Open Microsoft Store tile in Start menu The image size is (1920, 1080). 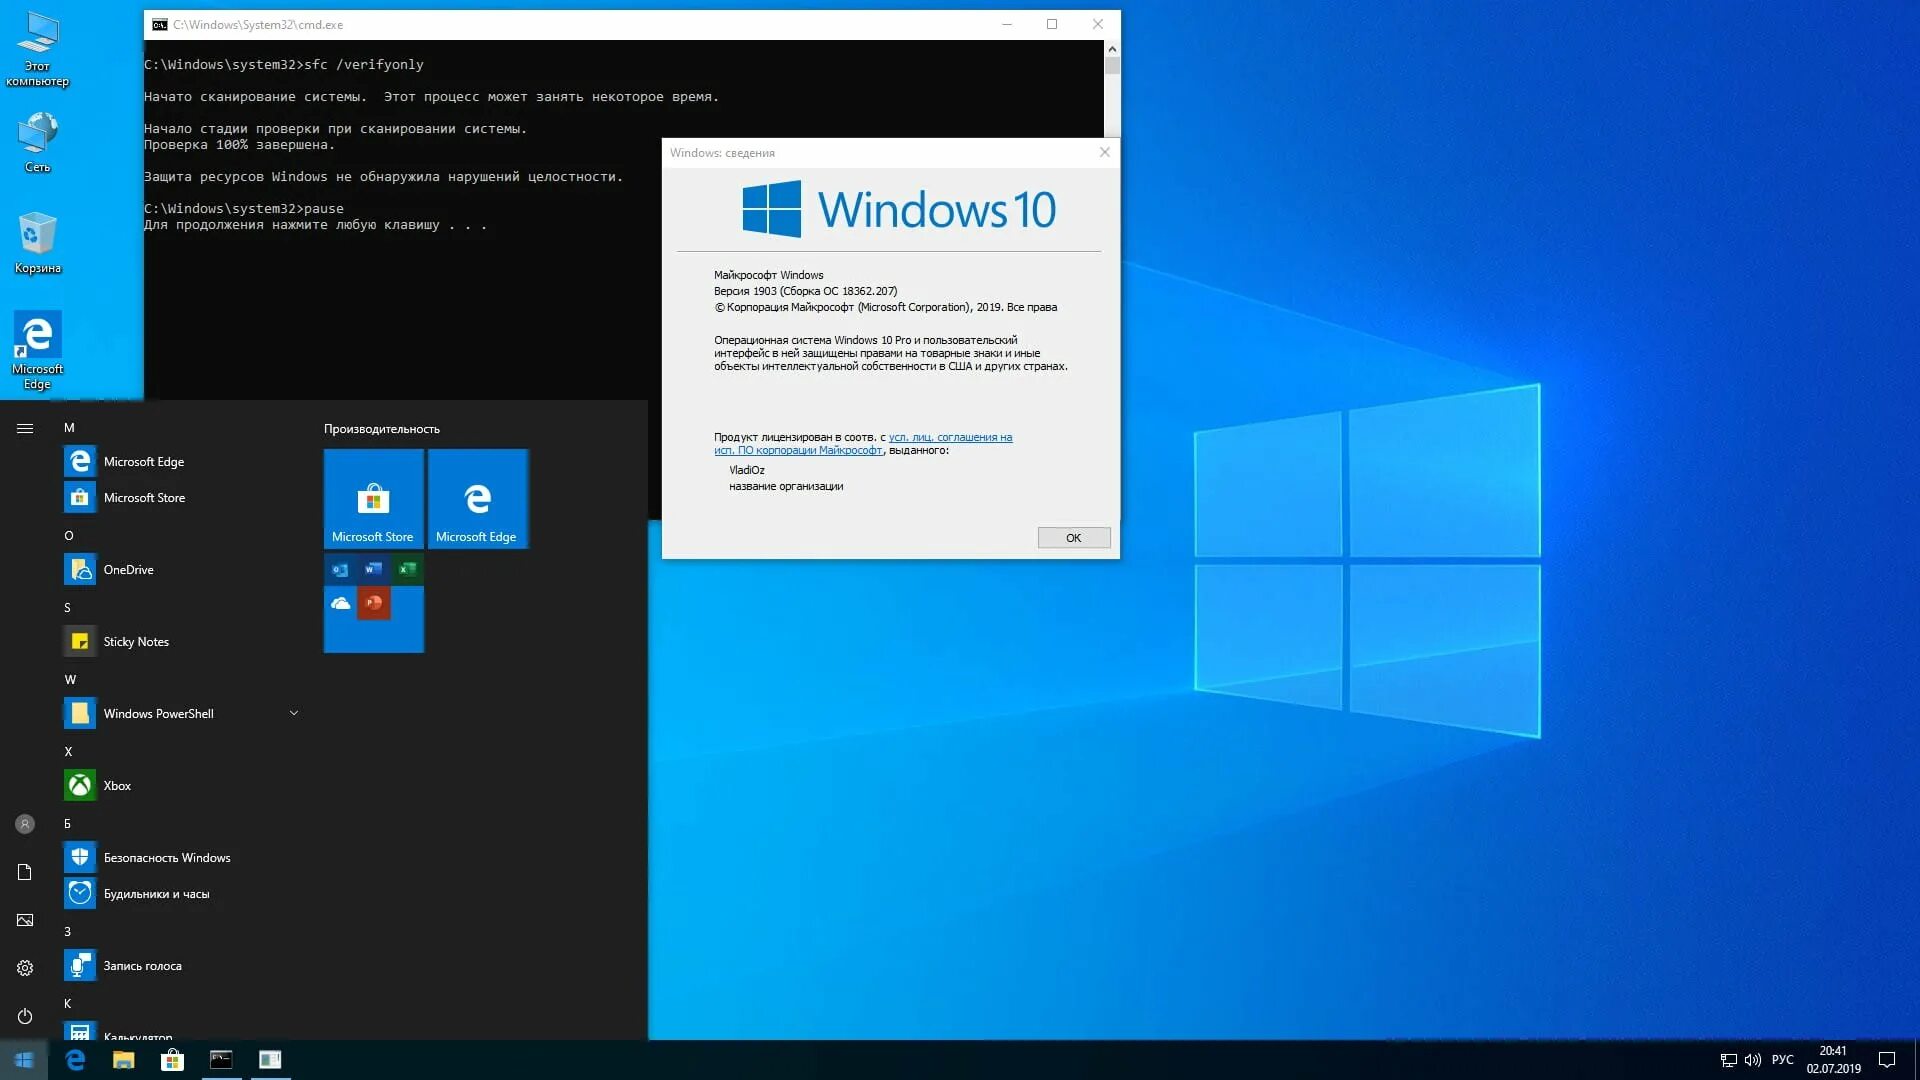click(x=373, y=499)
